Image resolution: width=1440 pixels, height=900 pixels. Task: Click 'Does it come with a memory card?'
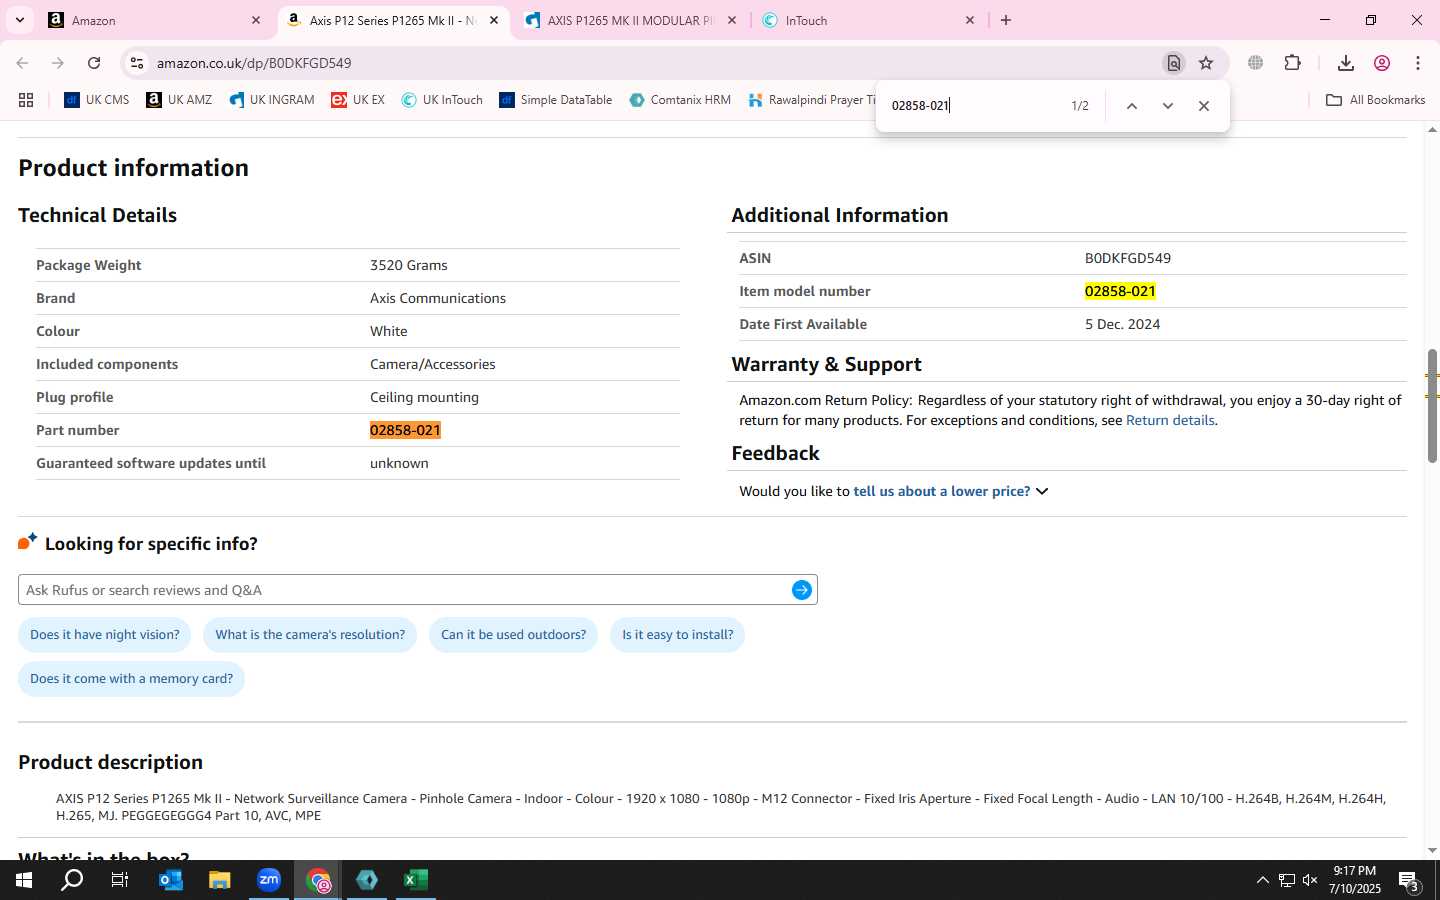point(131,679)
